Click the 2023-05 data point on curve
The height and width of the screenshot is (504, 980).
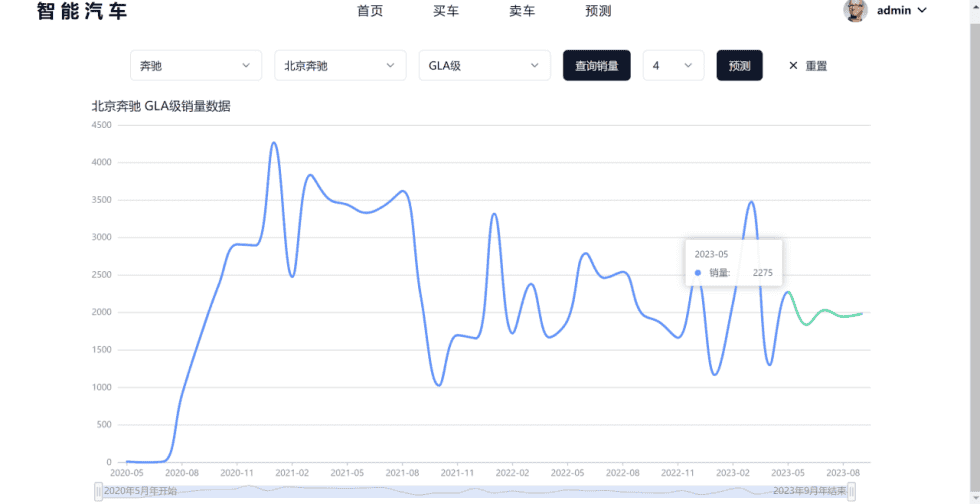coord(788,292)
